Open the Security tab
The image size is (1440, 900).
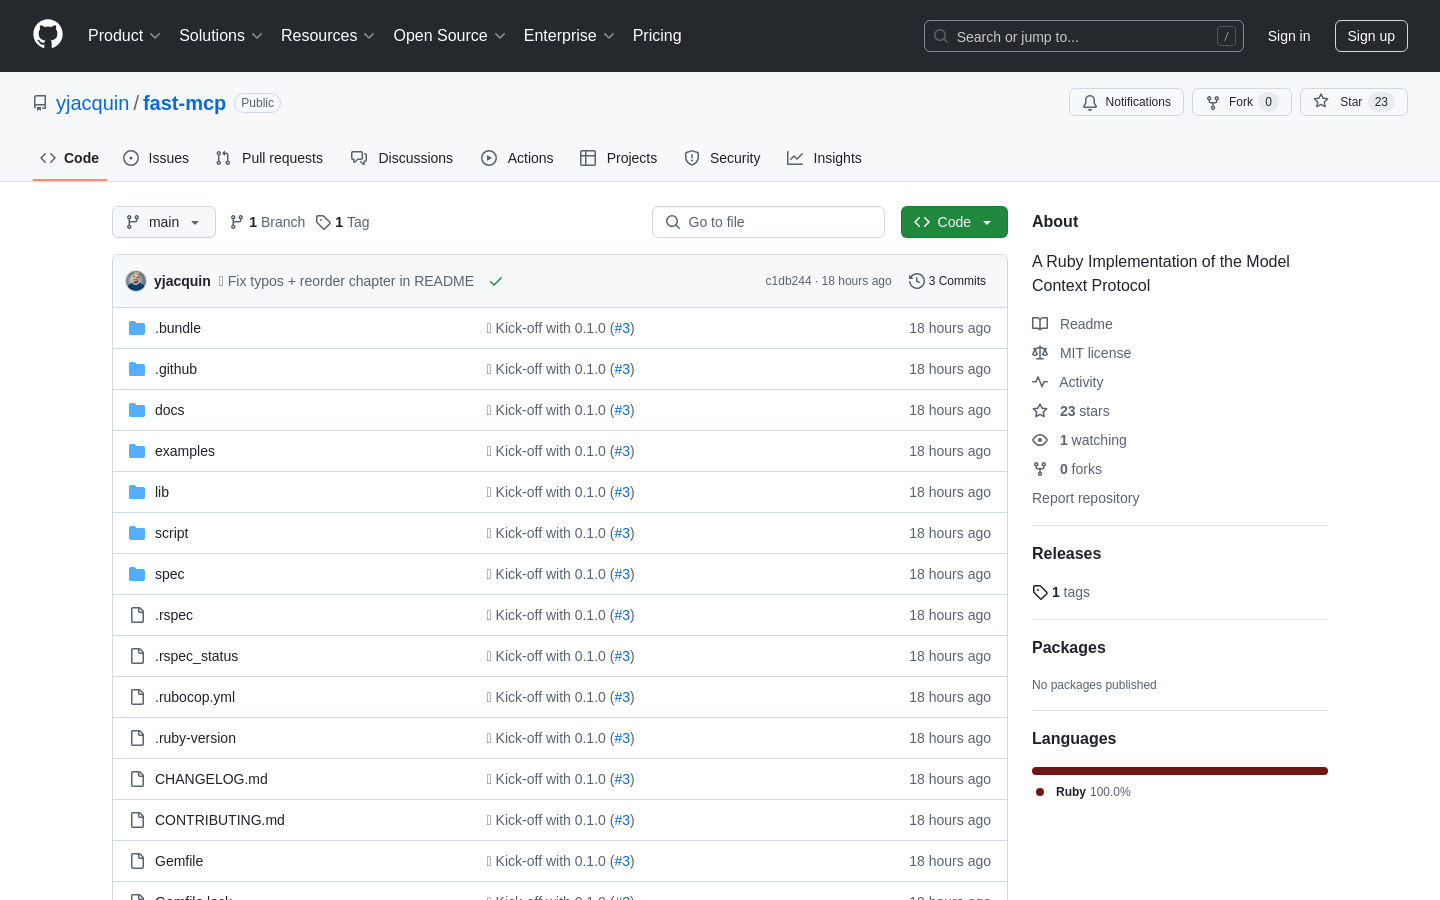tap(722, 158)
